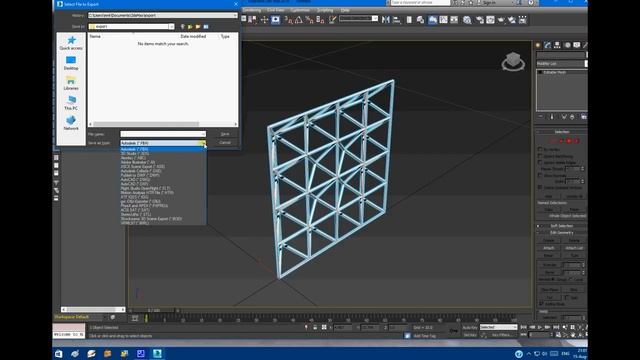
Task: Toggle the 3D Snaps icon
Action: coord(289,20)
